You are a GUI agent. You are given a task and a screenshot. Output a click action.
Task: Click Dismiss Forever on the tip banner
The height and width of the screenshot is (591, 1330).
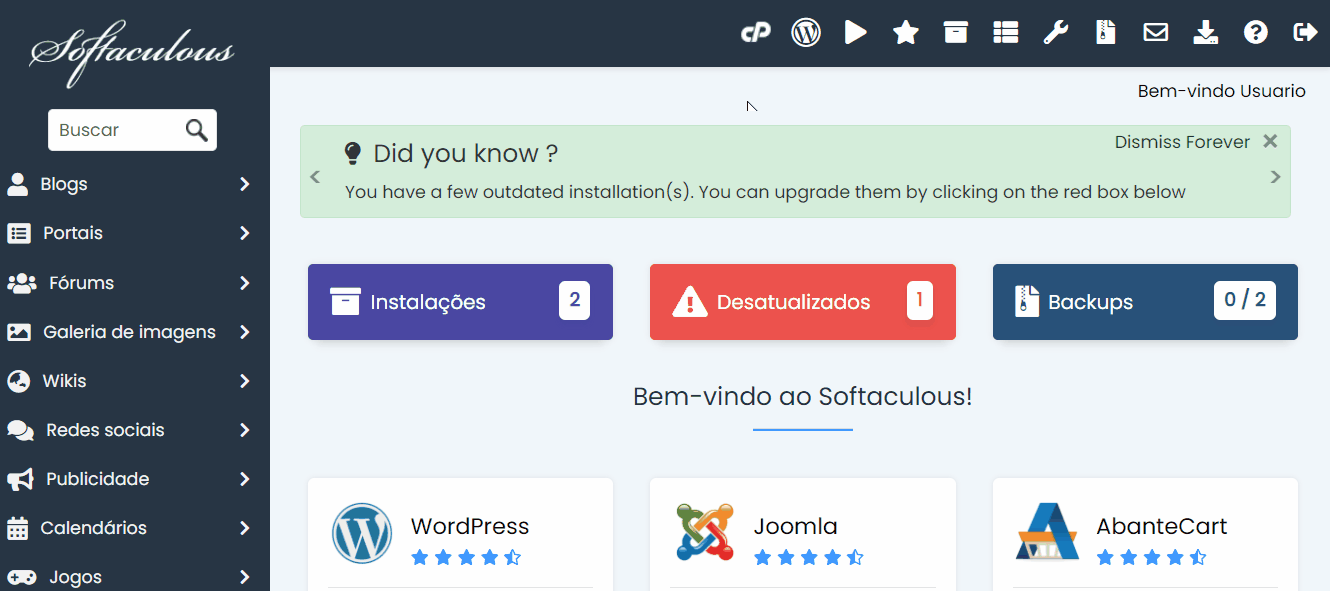click(1182, 142)
